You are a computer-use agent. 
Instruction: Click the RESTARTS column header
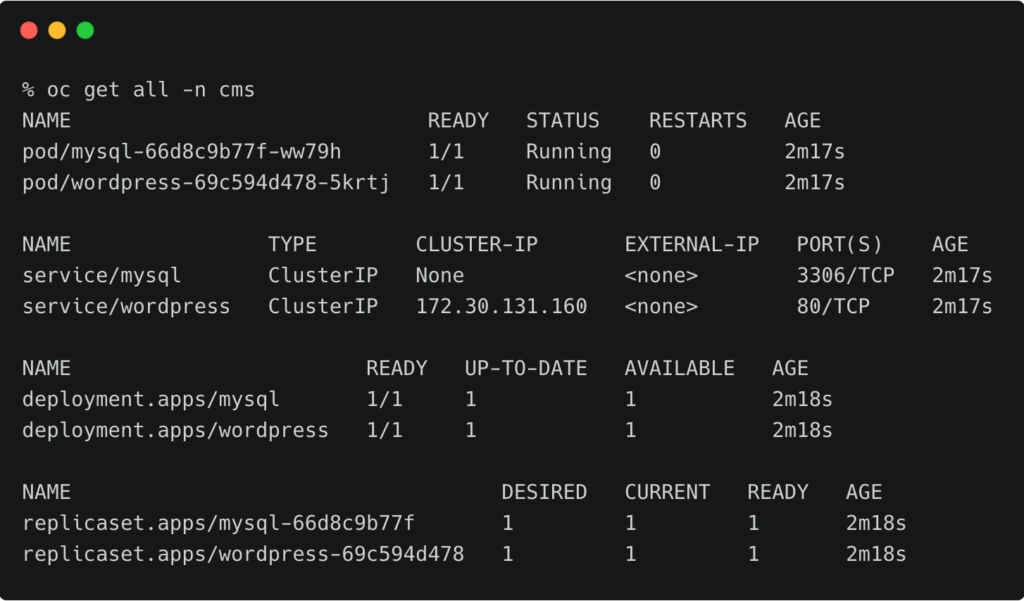(697, 121)
